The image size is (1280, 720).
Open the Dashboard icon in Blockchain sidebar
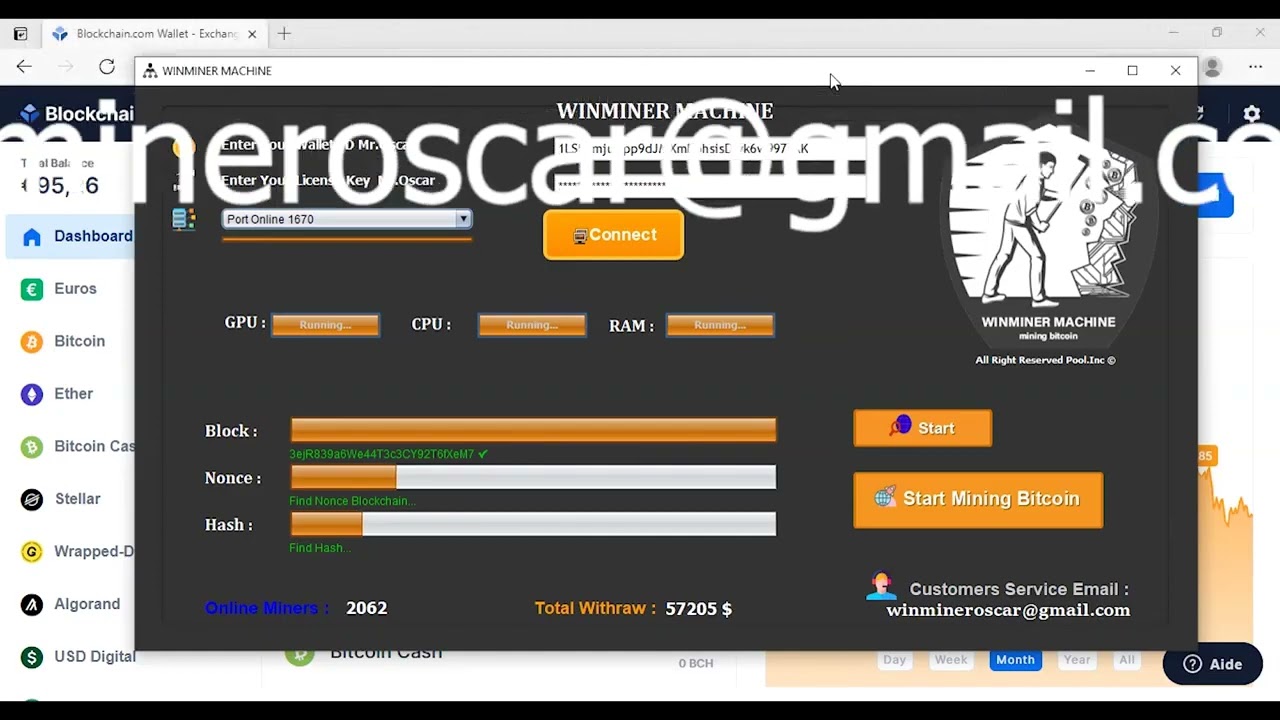pyautogui.click(x=32, y=237)
